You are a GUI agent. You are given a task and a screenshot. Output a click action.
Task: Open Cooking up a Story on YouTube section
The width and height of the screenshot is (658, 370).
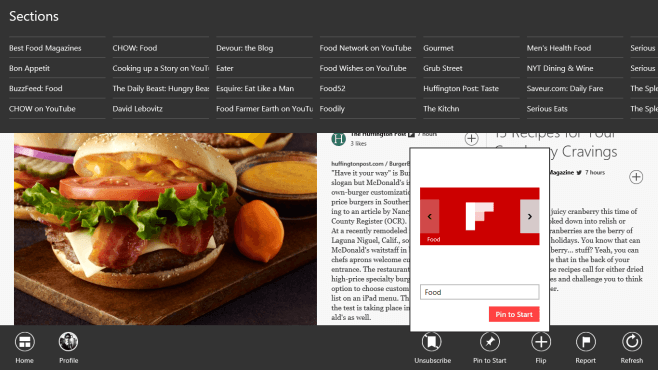tap(161, 68)
